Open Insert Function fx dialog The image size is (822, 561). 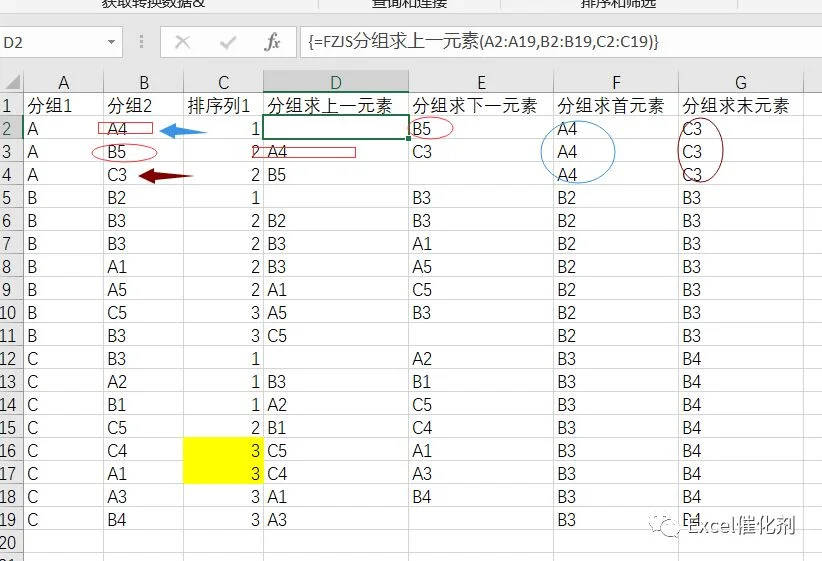tap(272, 42)
